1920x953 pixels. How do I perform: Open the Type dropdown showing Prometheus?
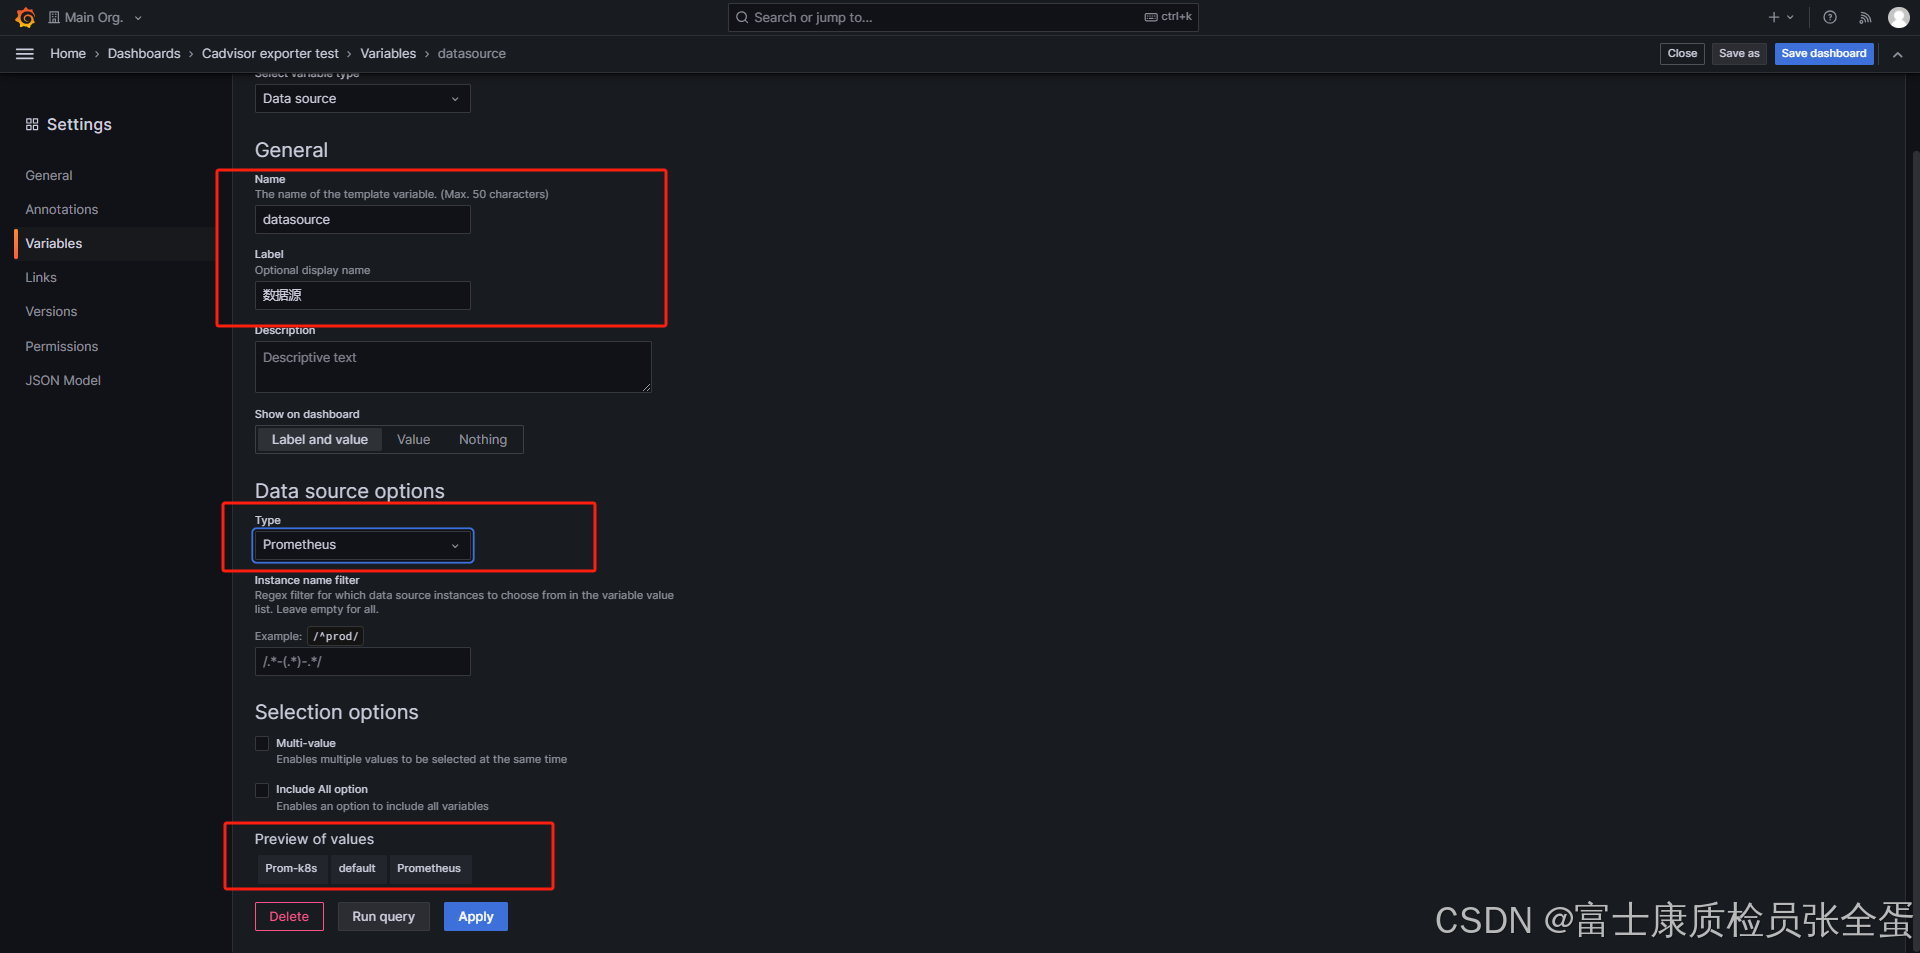[362, 545]
